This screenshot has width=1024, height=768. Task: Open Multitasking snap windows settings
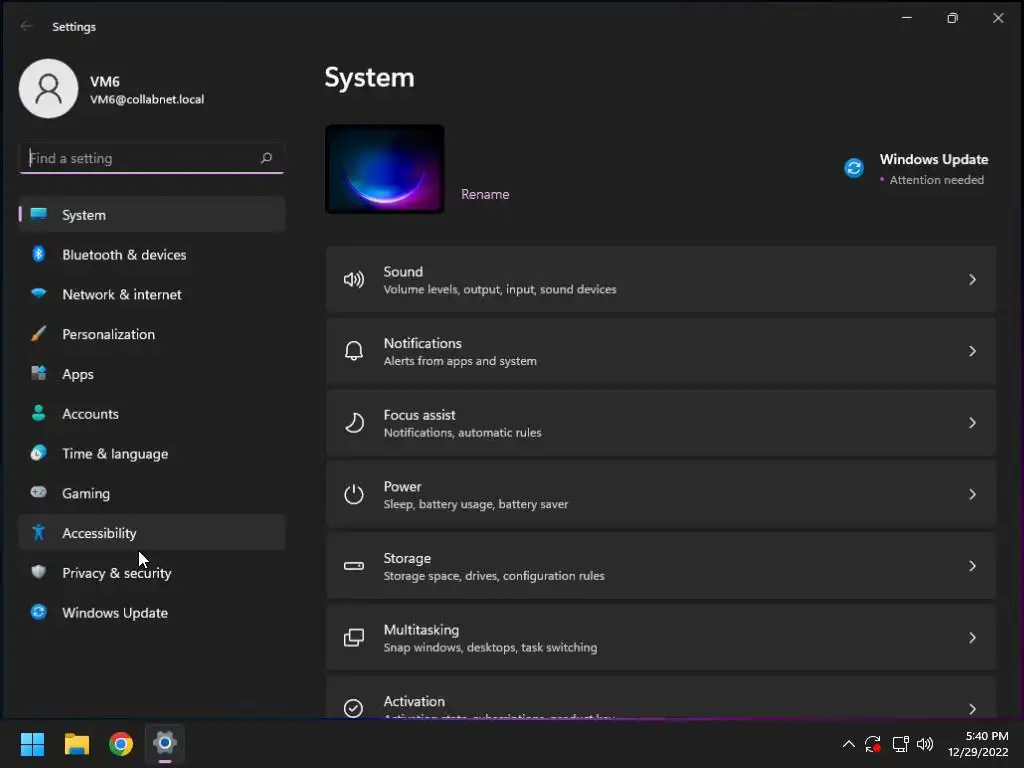point(661,637)
